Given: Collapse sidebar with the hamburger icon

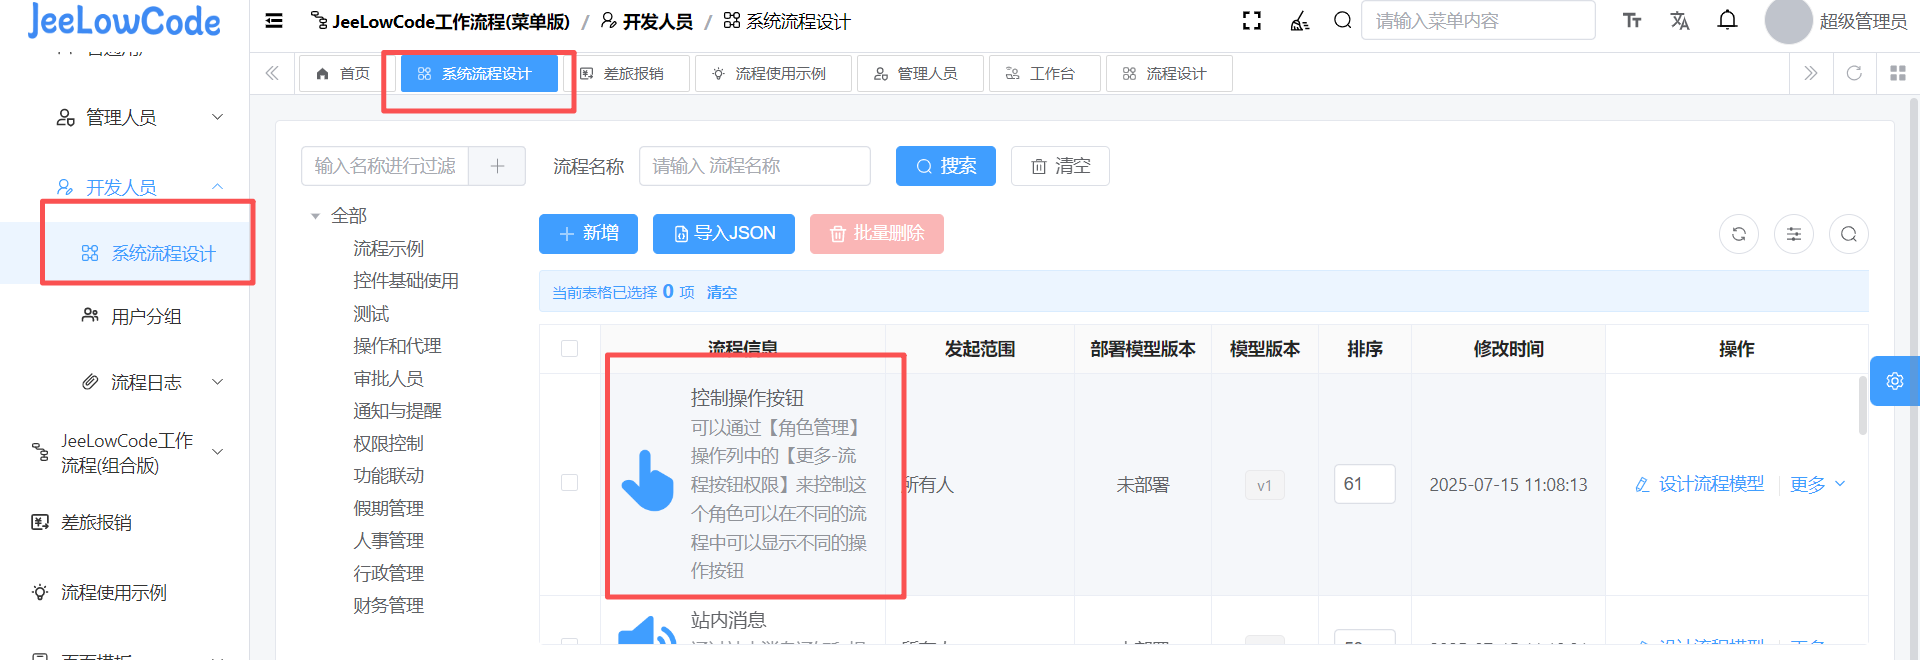Looking at the screenshot, I should (x=274, y=21).
